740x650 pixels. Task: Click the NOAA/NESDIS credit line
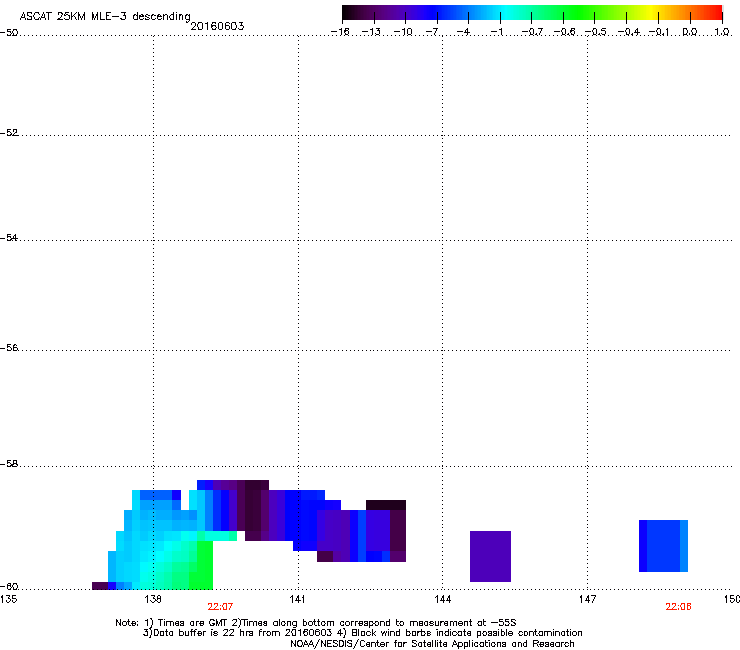[x=432, y=644]
